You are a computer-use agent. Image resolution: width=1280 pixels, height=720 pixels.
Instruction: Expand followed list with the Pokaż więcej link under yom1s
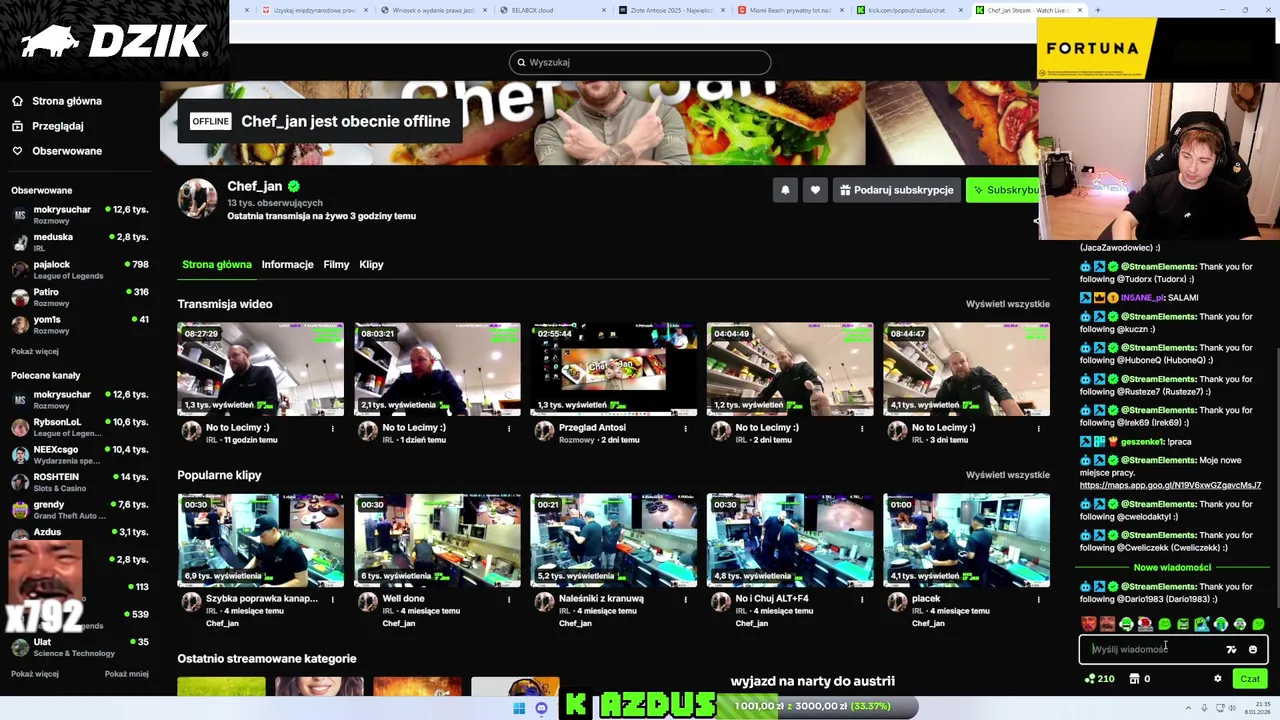point(35,352)
